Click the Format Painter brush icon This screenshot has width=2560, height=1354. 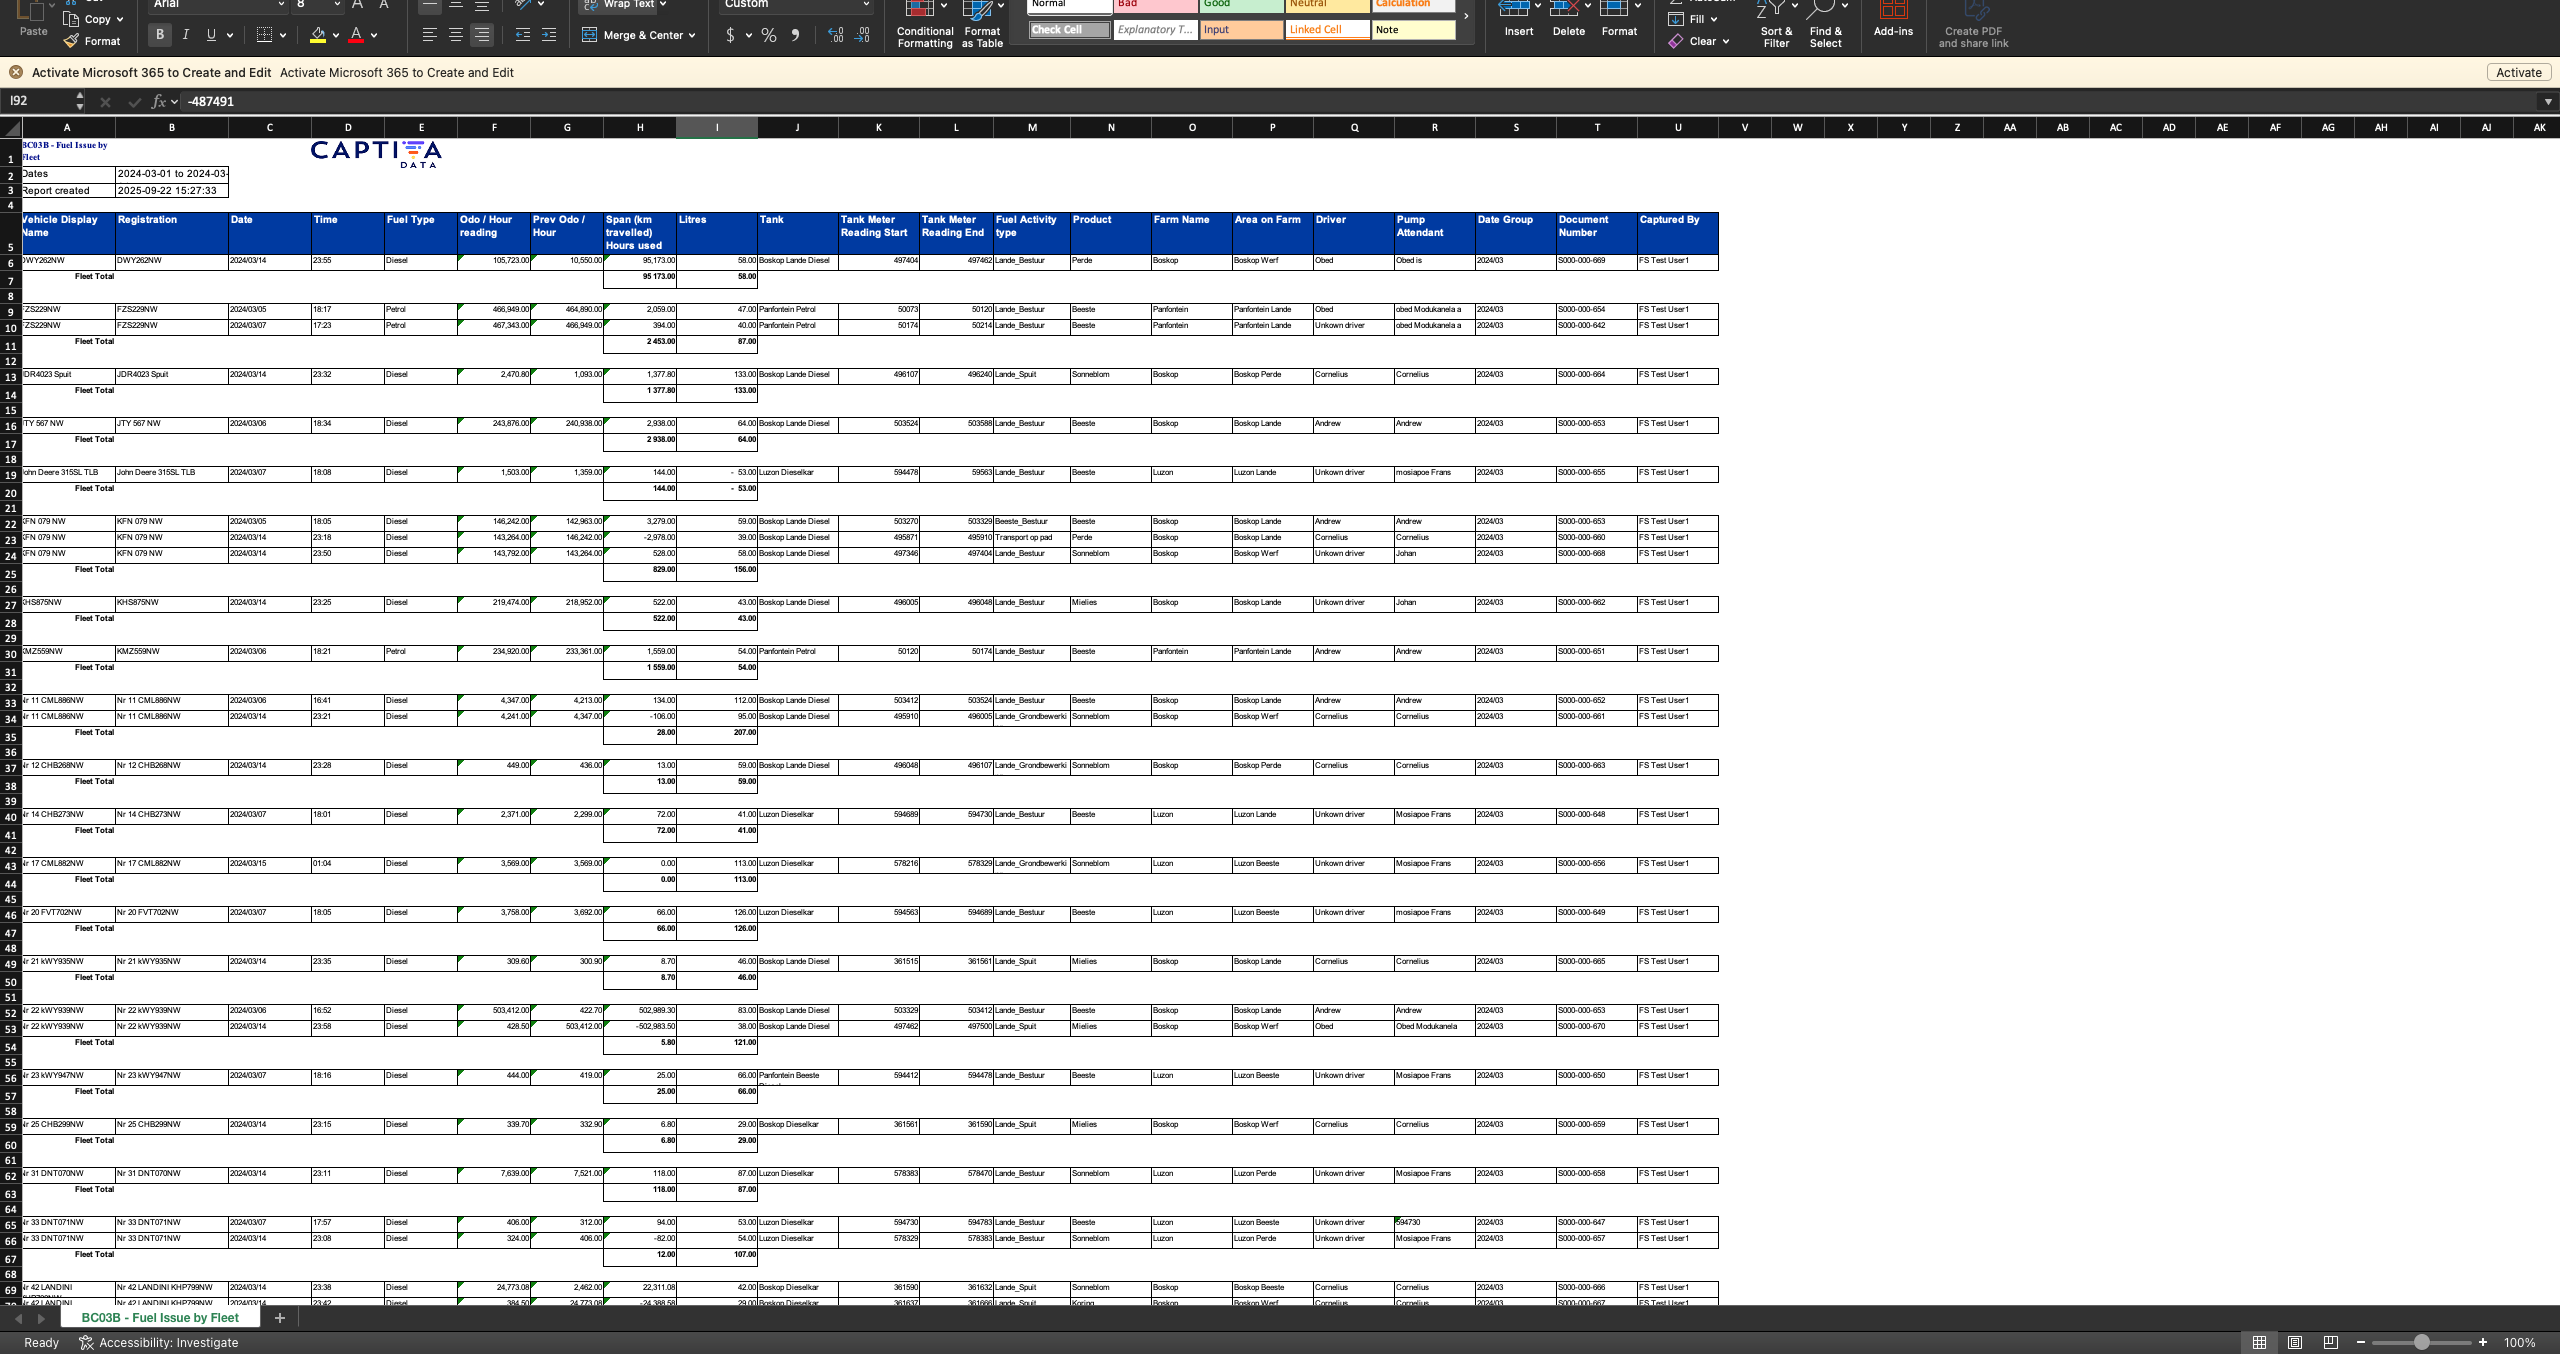click(71, 41)
